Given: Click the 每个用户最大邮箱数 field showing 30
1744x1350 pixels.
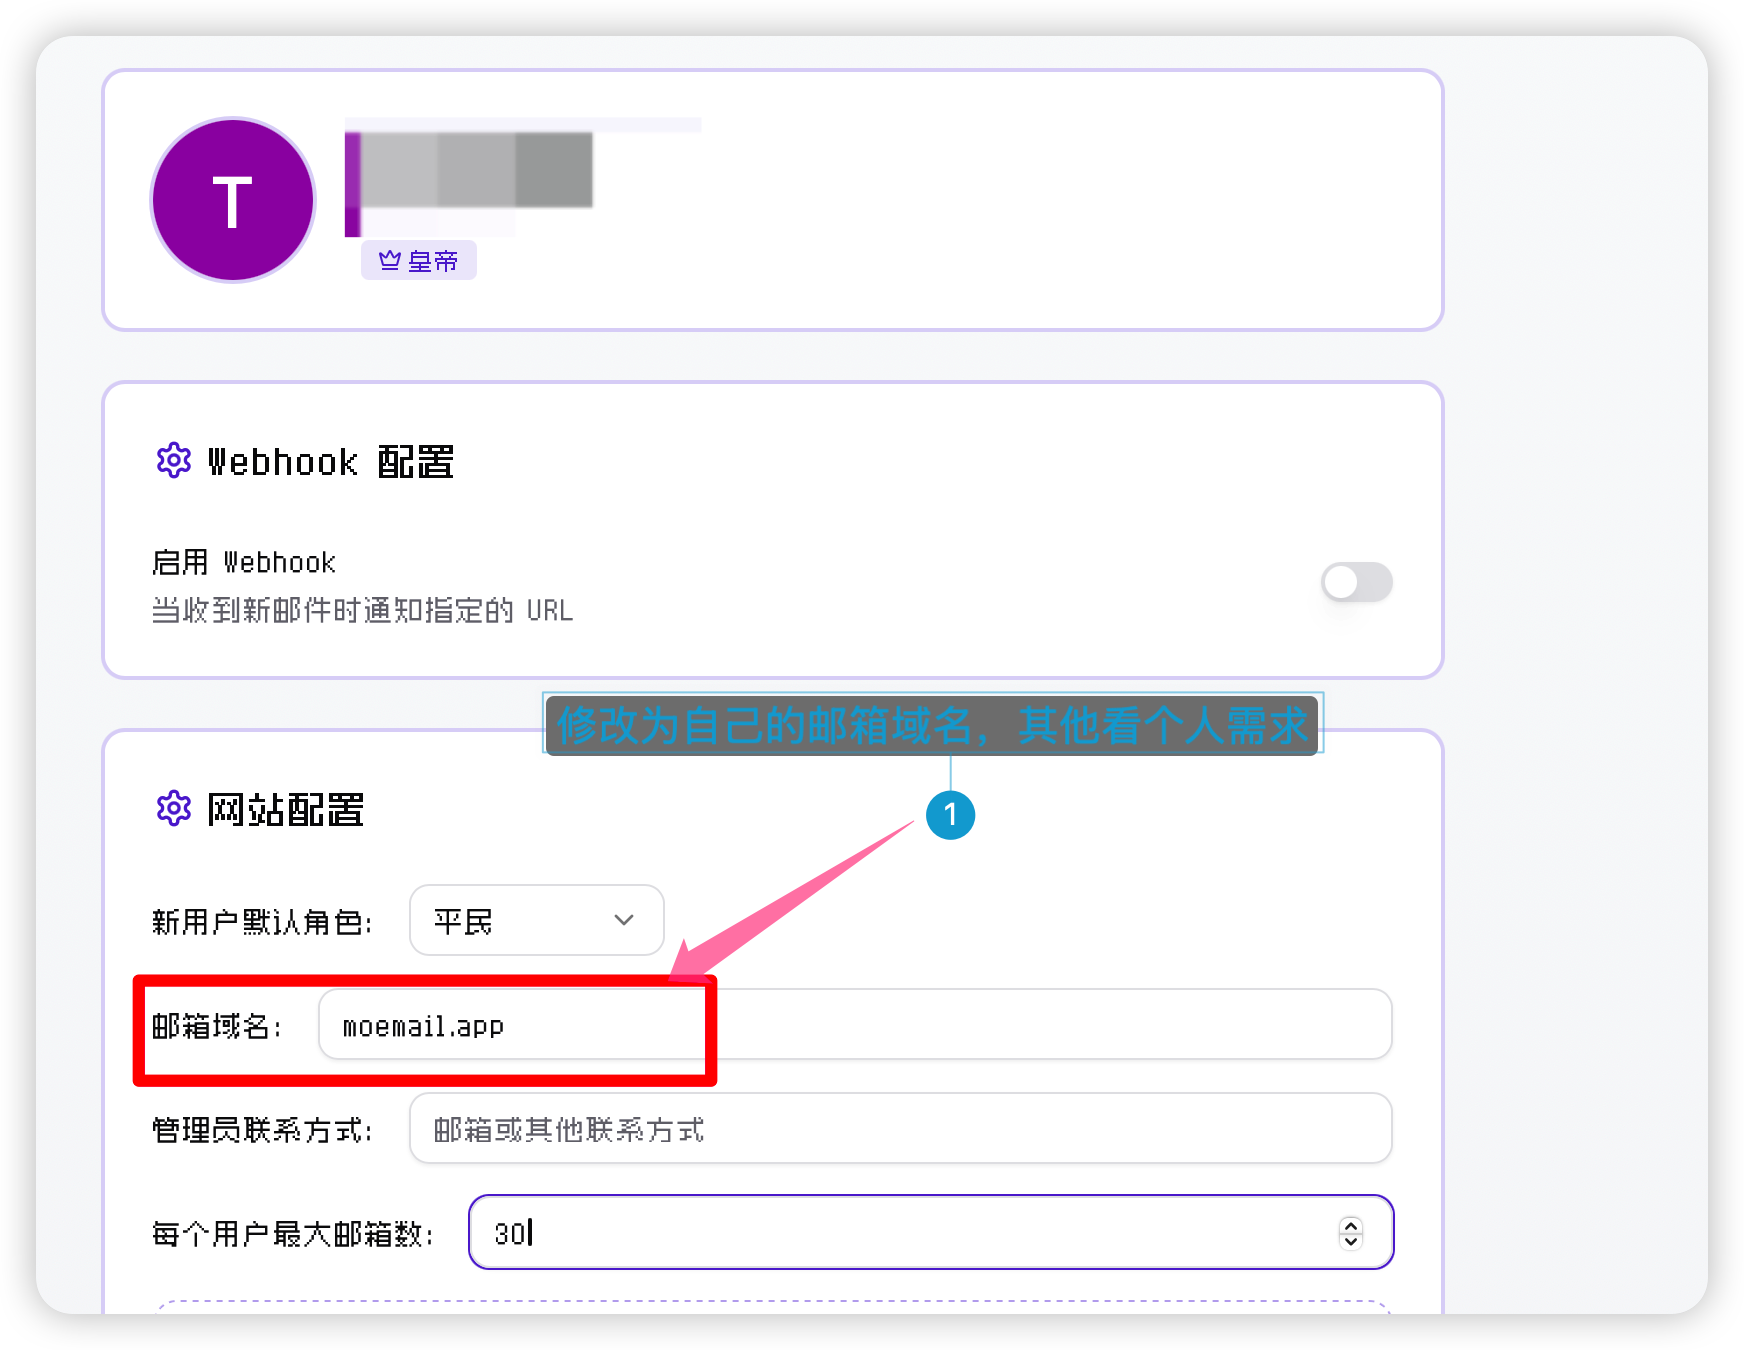Looking at the screenshot, I should point(900,1233).
